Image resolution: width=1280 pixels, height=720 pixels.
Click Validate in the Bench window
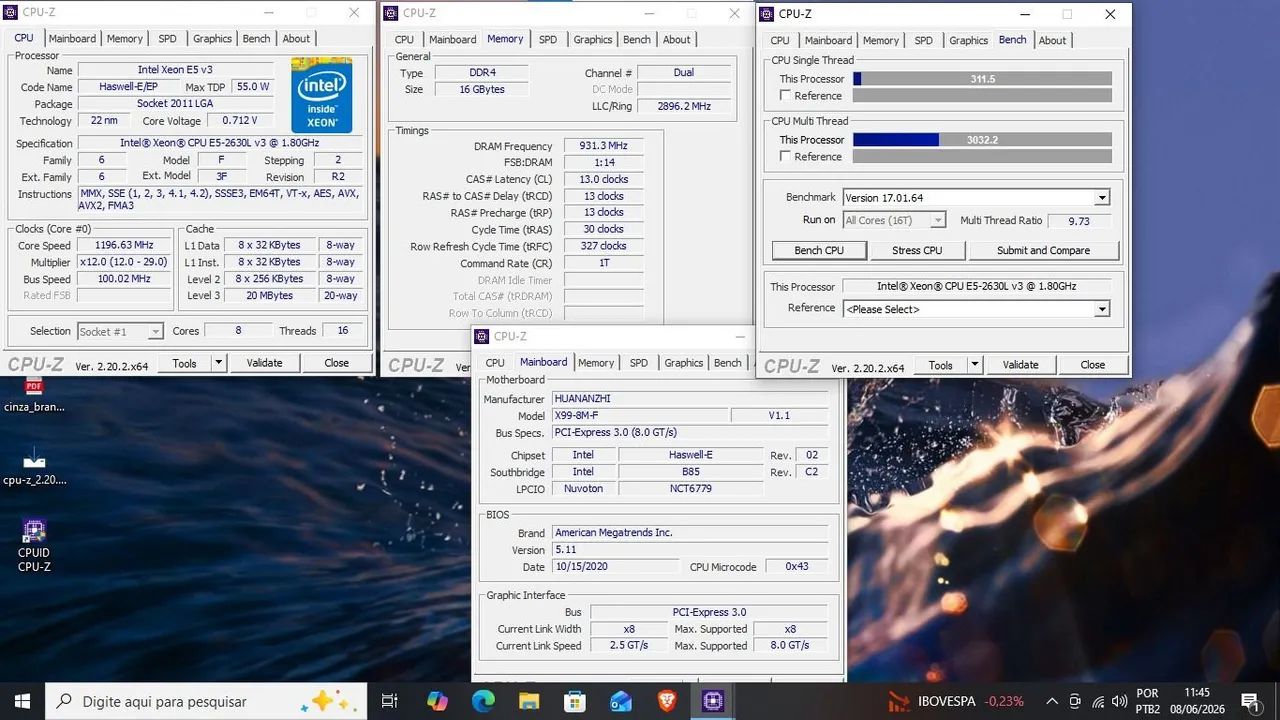[x=1020, y=365]
